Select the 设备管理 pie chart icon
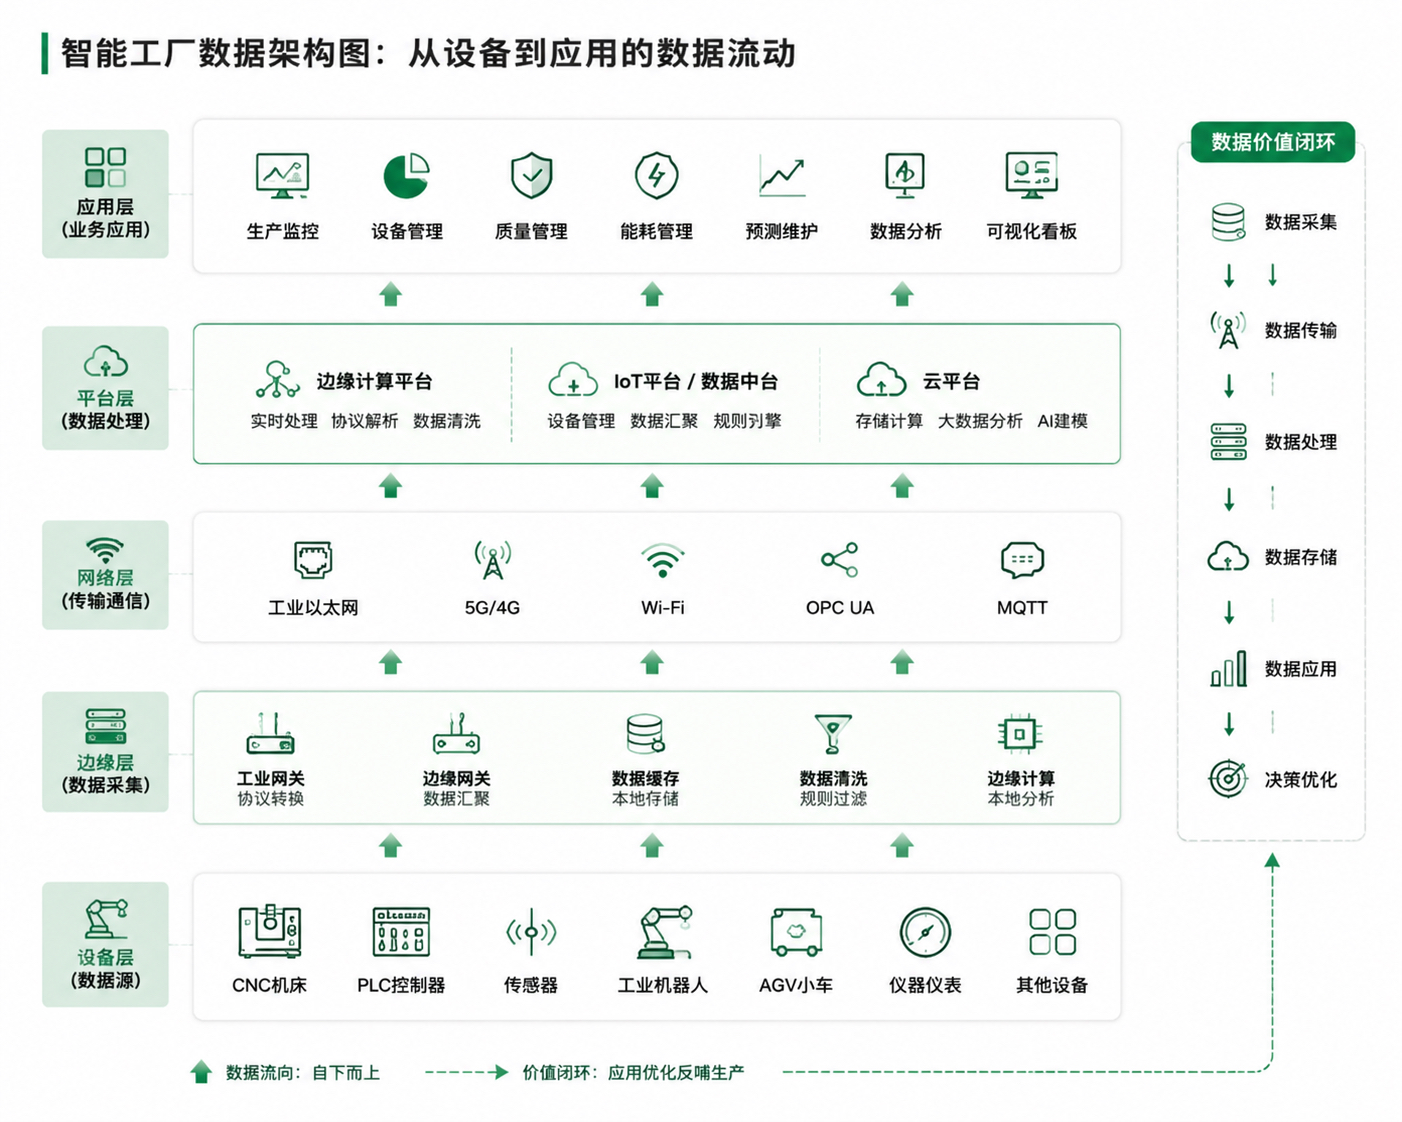Image resolution: width=1402 pixels, height=1122 pixels. (406, 176)
